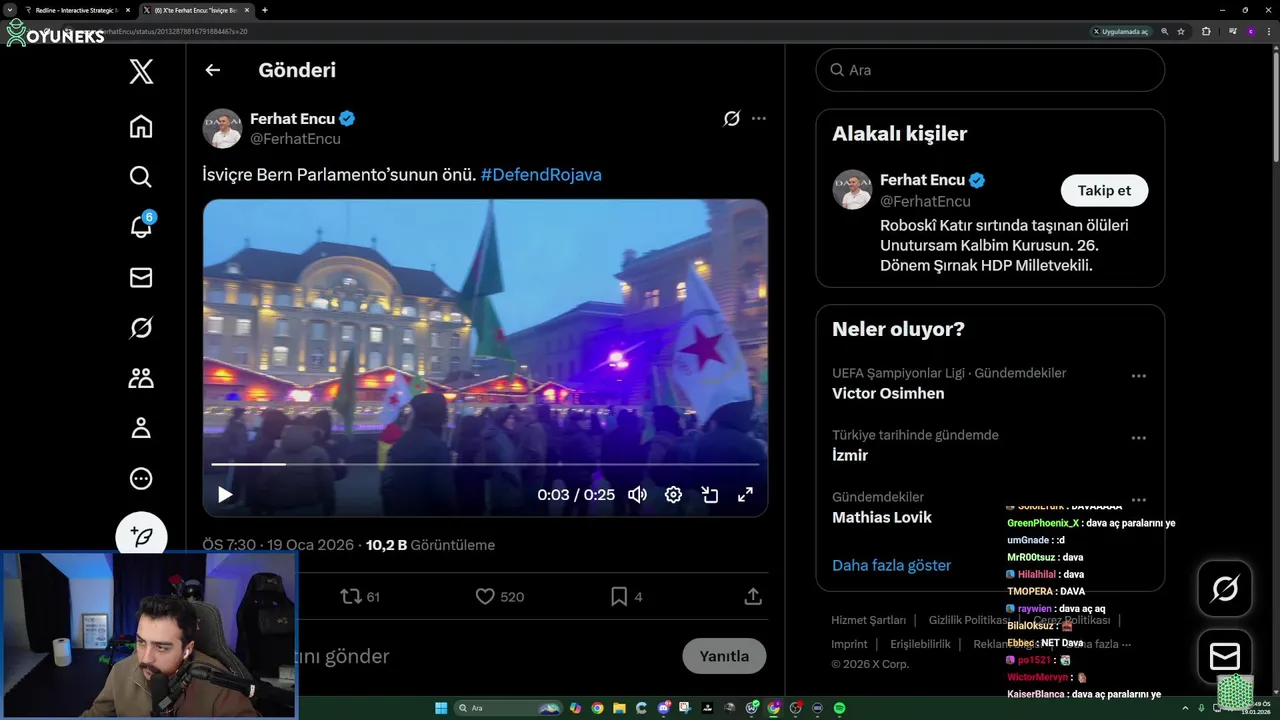Go to Home via house icon
Image resolution: width=1280 pixels, height=720 pixels.
[141, 126]
